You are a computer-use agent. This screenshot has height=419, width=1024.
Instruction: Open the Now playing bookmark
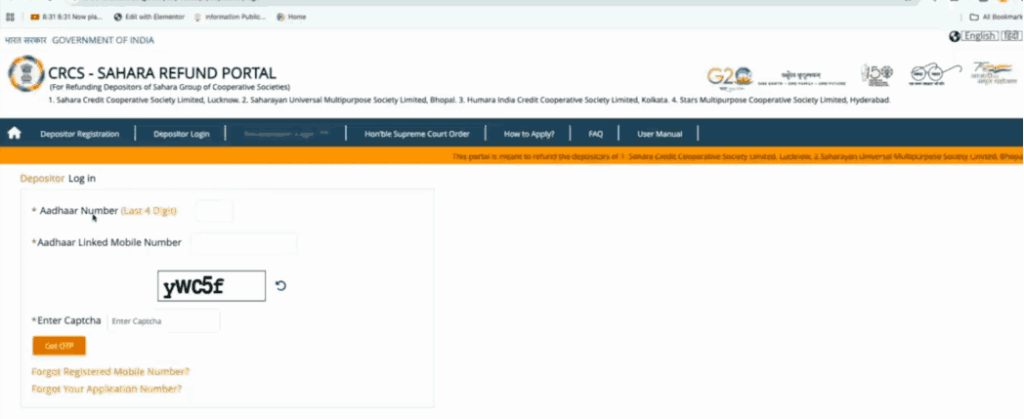click(x=67, y=17)
